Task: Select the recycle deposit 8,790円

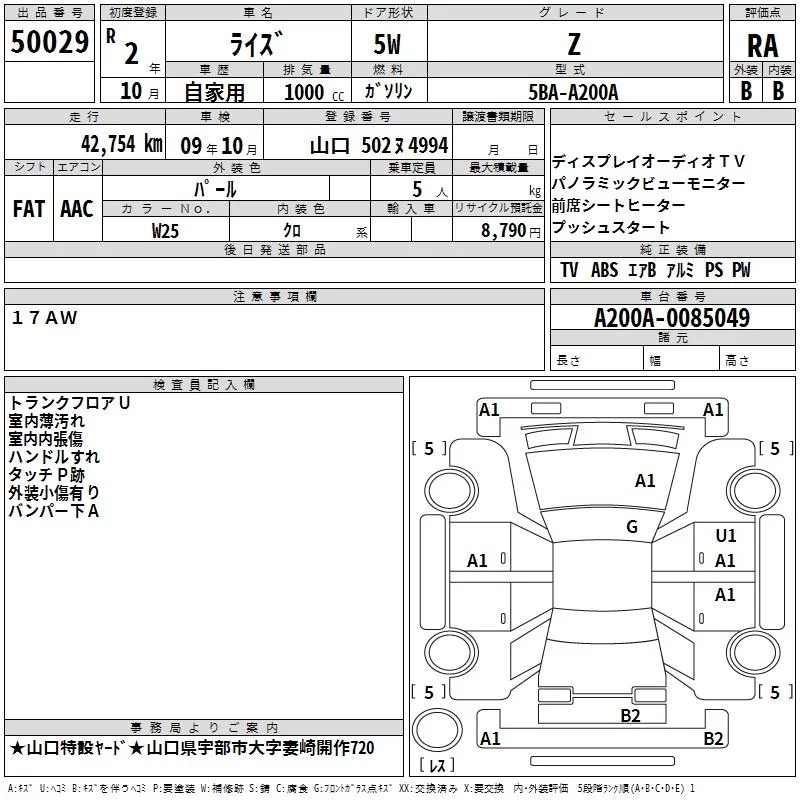Action: (x=511, y=231)
